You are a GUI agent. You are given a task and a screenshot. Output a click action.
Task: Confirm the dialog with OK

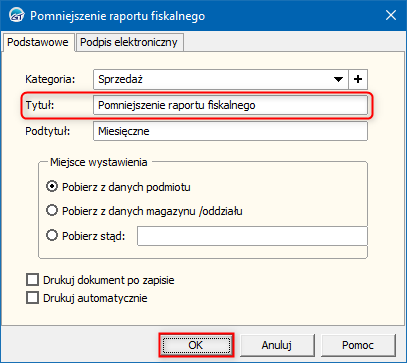196,345
